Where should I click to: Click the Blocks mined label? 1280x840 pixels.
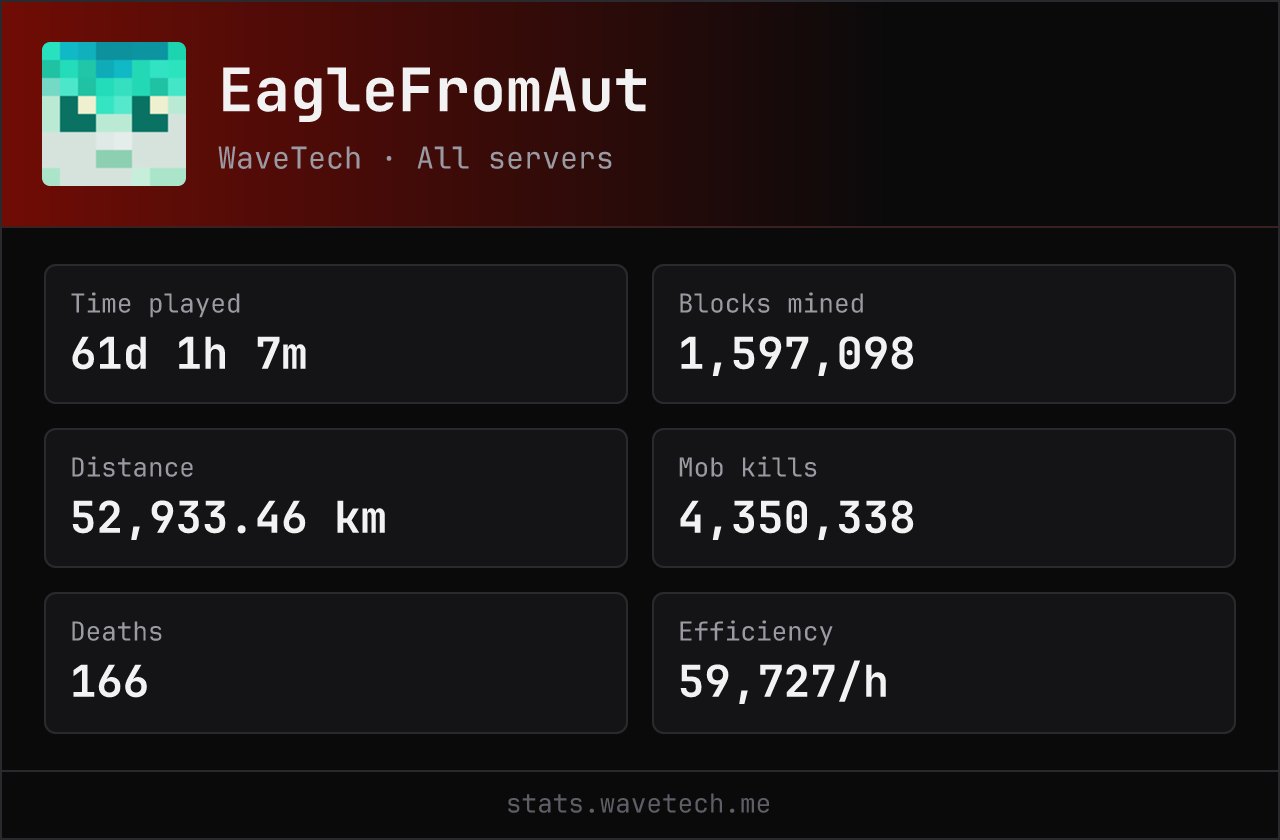(772, 304)
